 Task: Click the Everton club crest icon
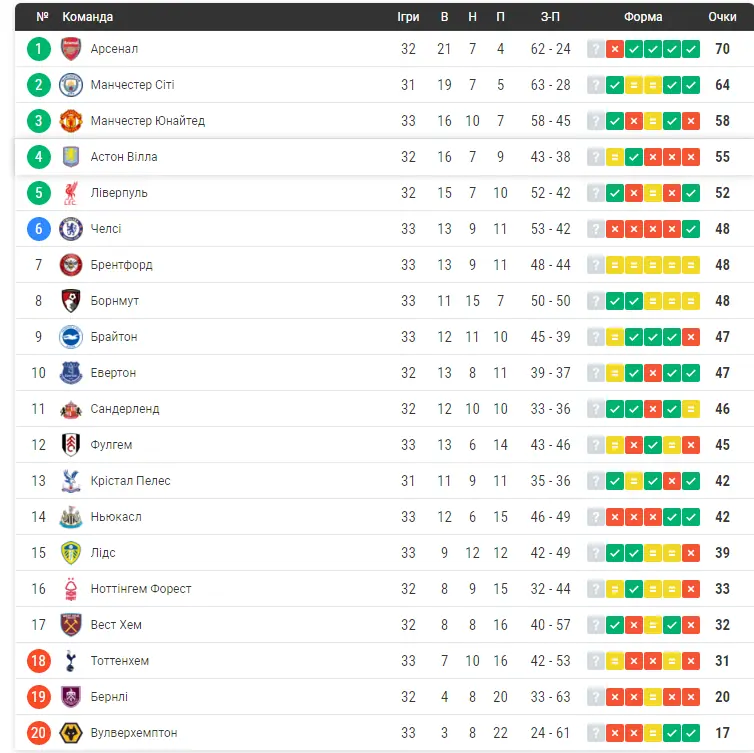(x=70, y=373)
